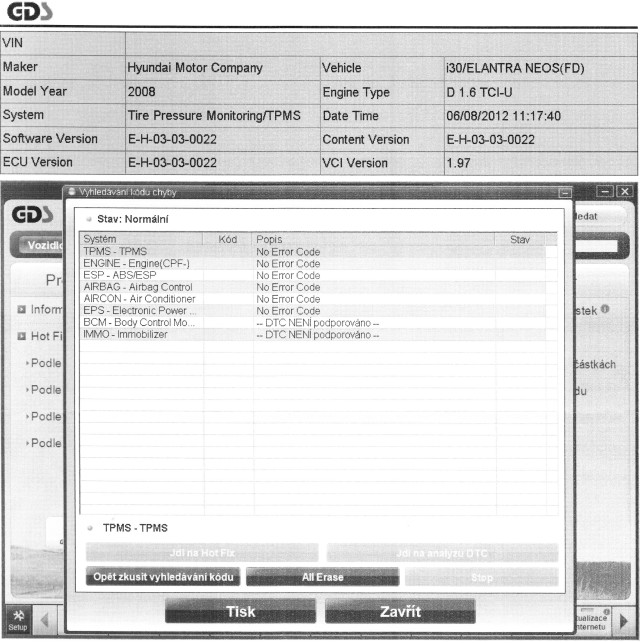Click the VCI Version value '1.97'
The width and height of the screenshot is (640, 643).
point(458,163)
